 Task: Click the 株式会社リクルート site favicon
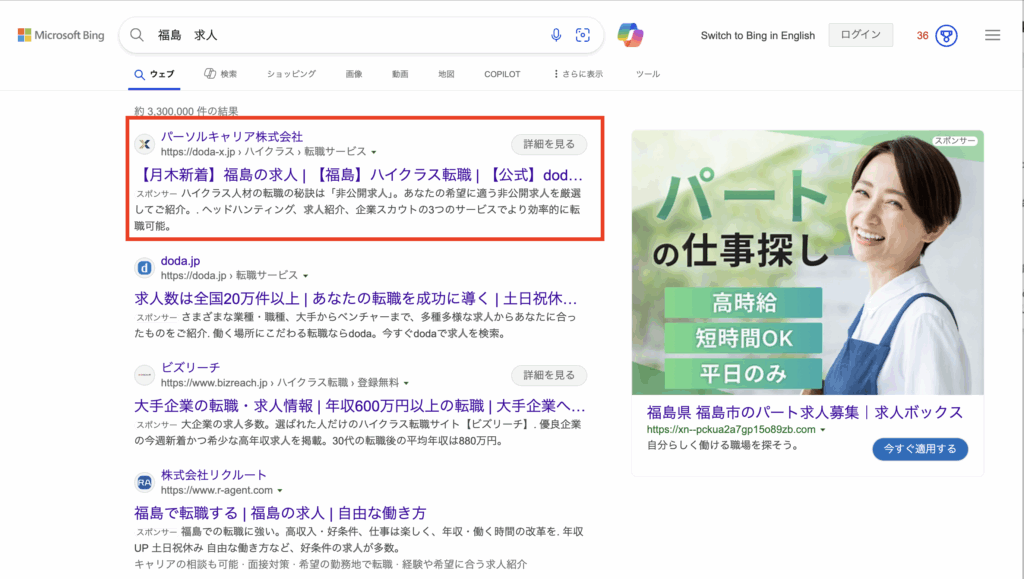point(144,482)
